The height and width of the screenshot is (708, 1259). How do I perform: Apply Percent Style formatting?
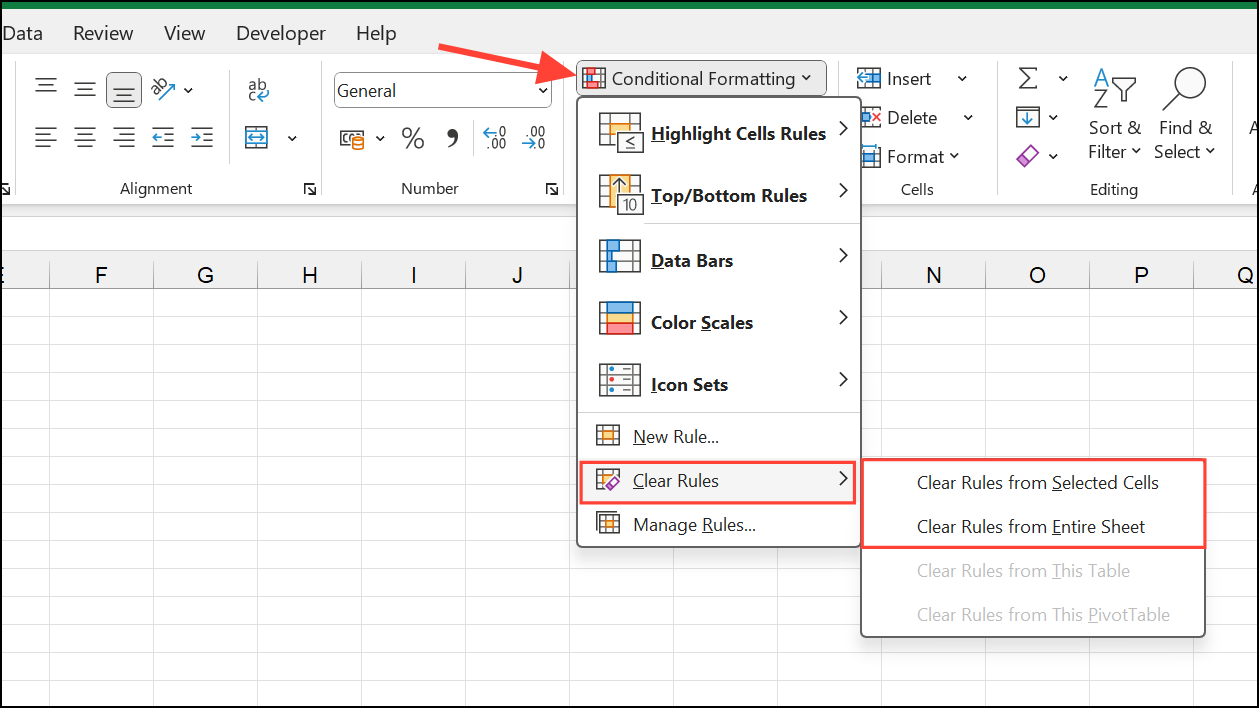coord(413,138)
